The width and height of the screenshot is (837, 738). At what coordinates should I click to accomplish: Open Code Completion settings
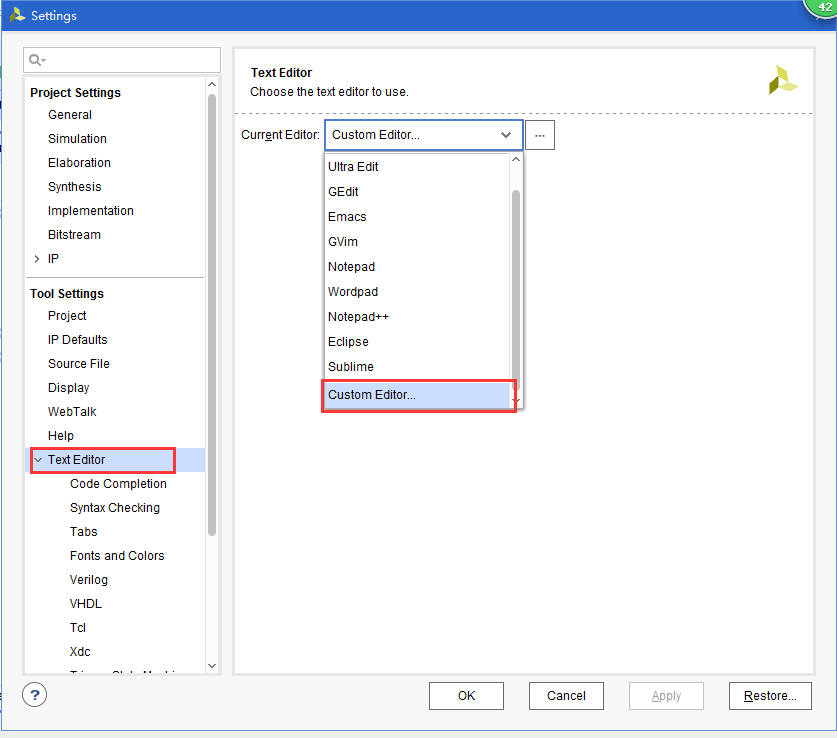pyautogui.click(x=118, y=484)
